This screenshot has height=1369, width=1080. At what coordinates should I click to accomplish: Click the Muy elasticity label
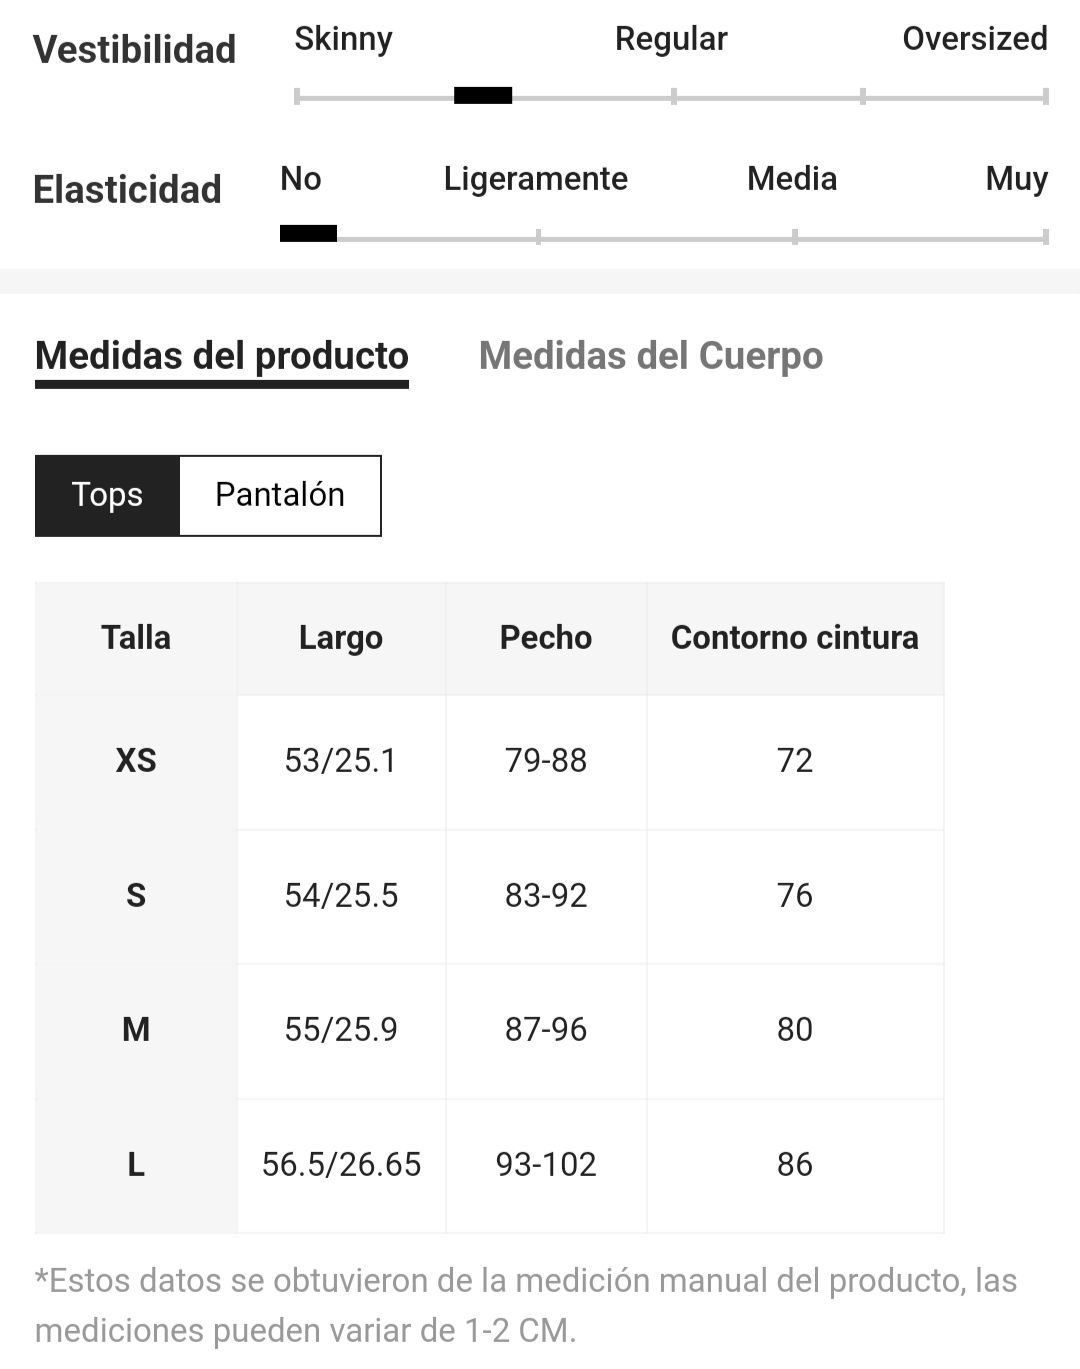pyautogui.click(x=1017, y=179)
